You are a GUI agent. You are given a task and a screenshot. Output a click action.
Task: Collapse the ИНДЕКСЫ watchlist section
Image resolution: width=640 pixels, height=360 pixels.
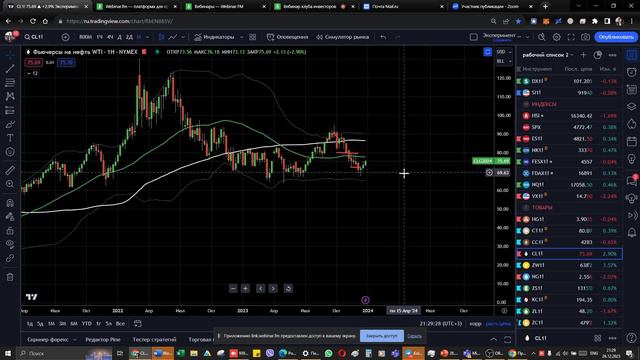pos(526,104)
